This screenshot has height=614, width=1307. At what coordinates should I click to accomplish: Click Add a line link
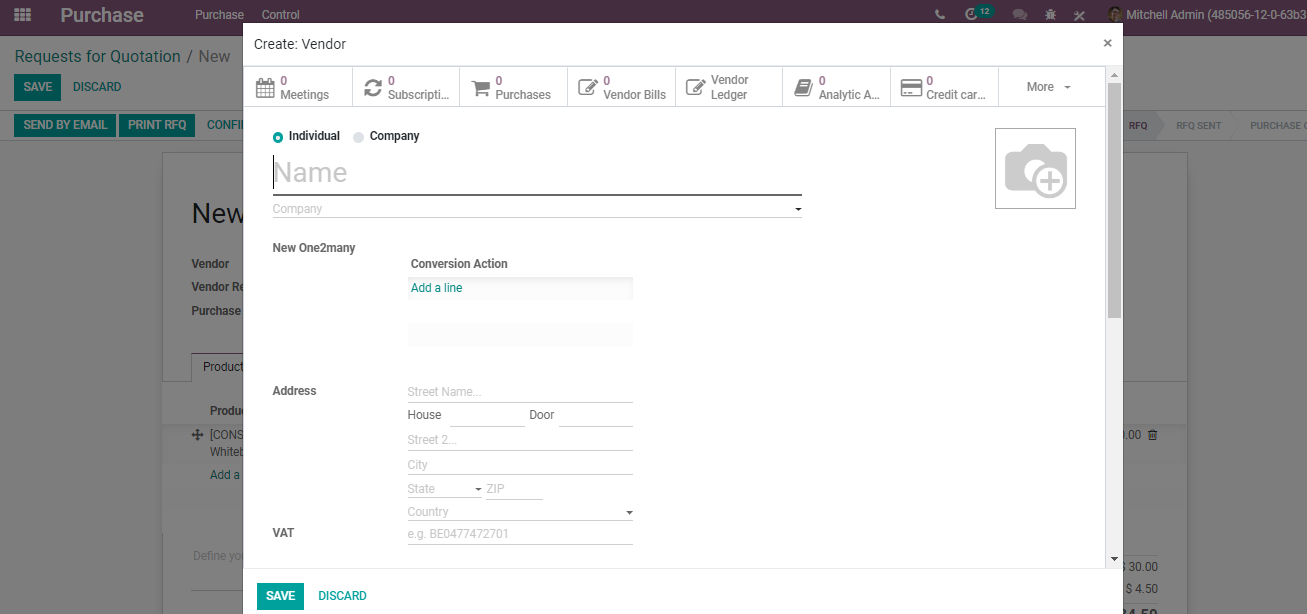tap(437, 288)
